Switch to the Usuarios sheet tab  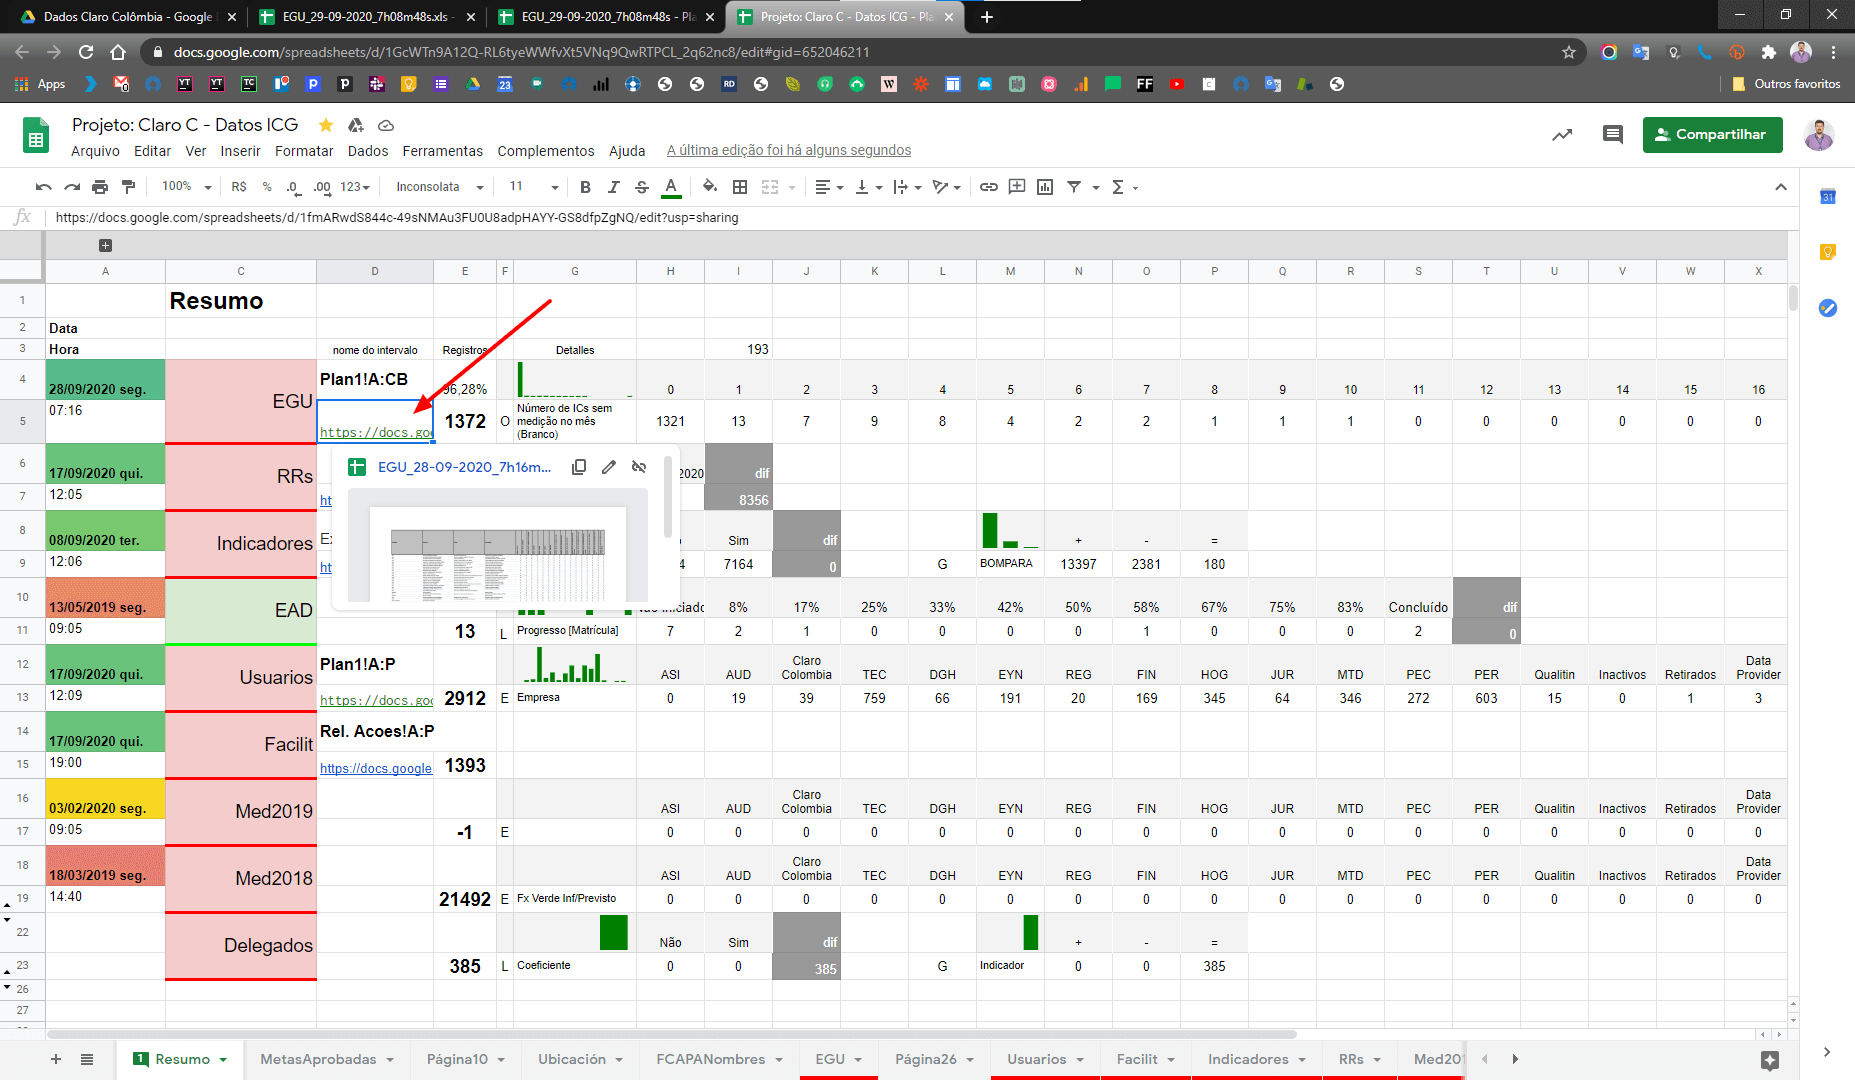pos(1036,1059)
